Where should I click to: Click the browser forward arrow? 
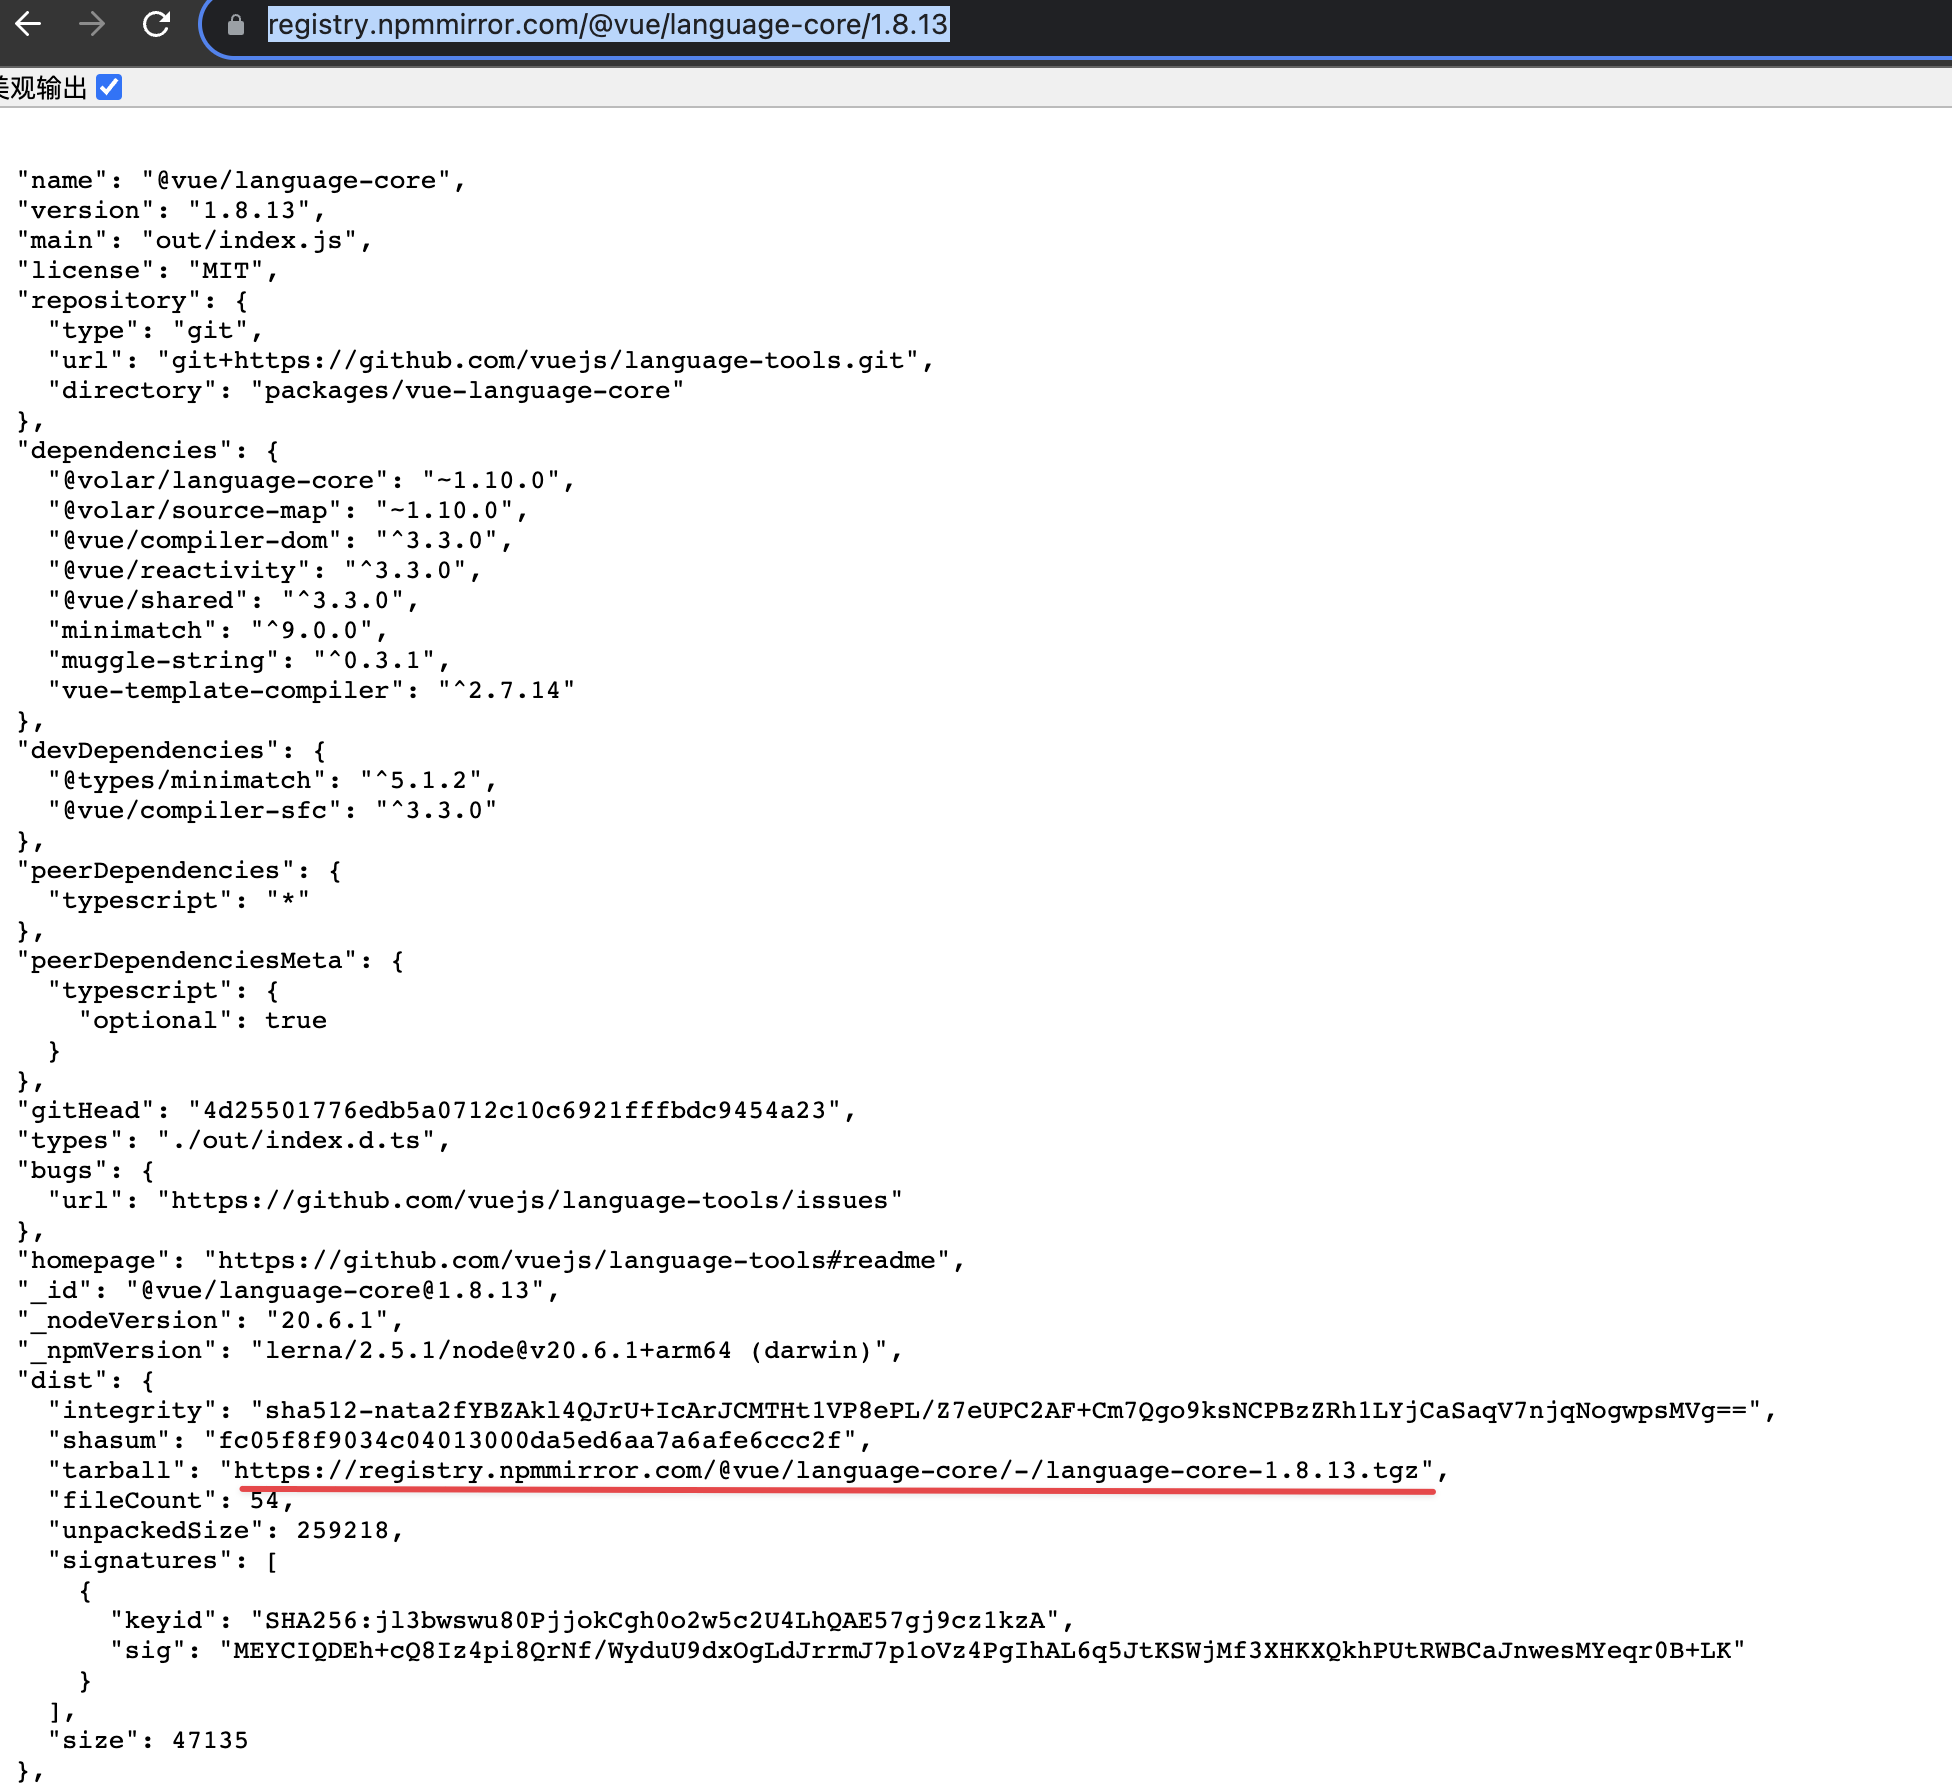[92, 24]
